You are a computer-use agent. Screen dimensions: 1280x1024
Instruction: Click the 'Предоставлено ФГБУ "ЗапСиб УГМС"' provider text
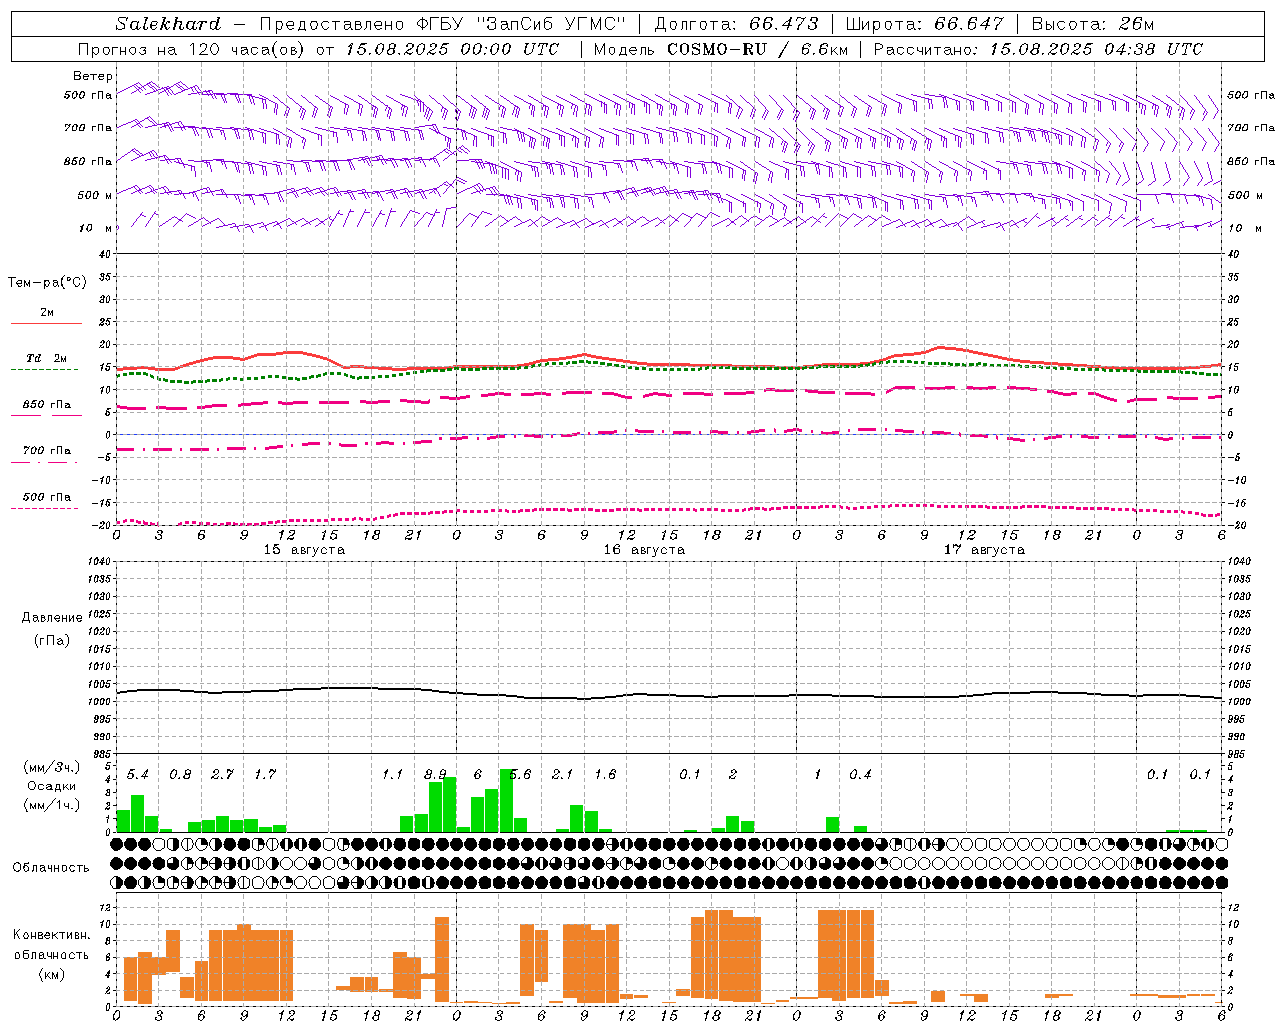(x=442, y=24)
